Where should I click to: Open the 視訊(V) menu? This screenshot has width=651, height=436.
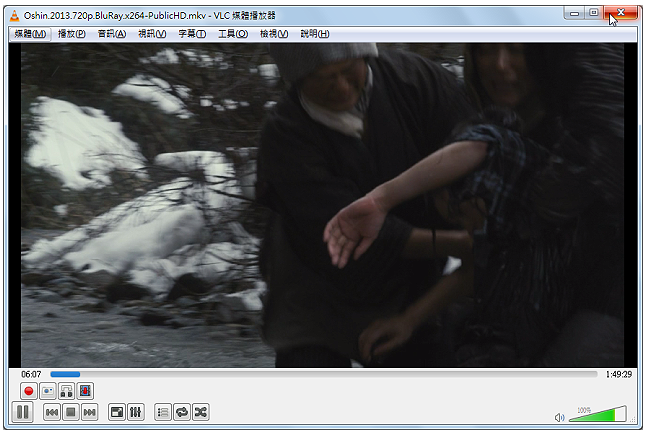click(152, 34)
